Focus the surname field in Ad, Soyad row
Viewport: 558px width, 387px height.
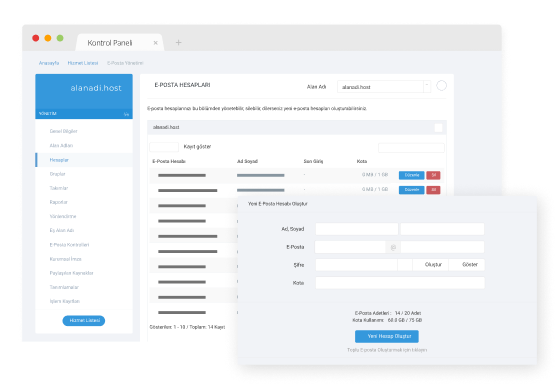tap(442, 229)
